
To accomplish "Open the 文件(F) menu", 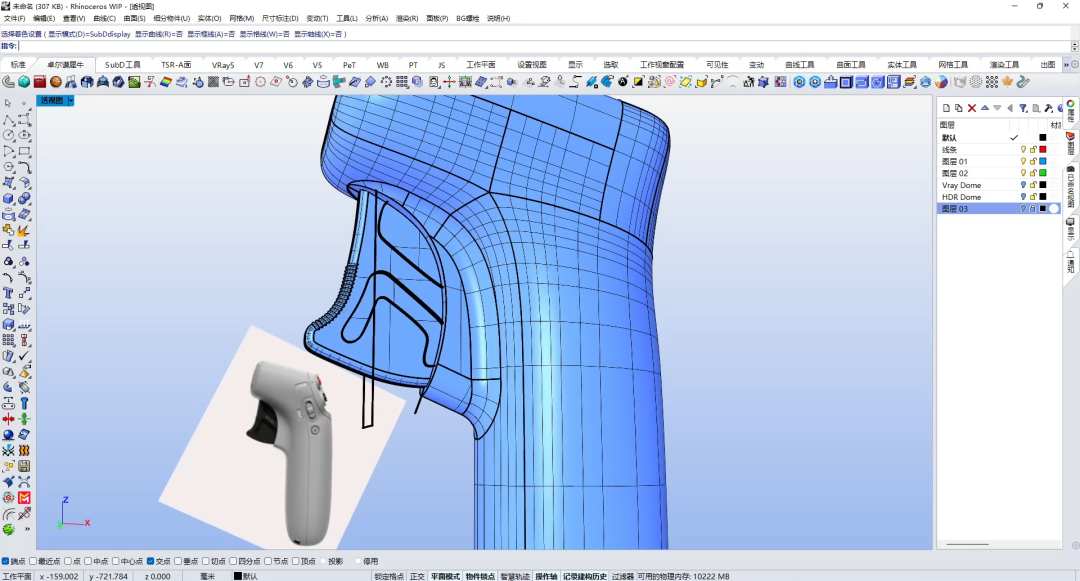I will coord(14,18).
